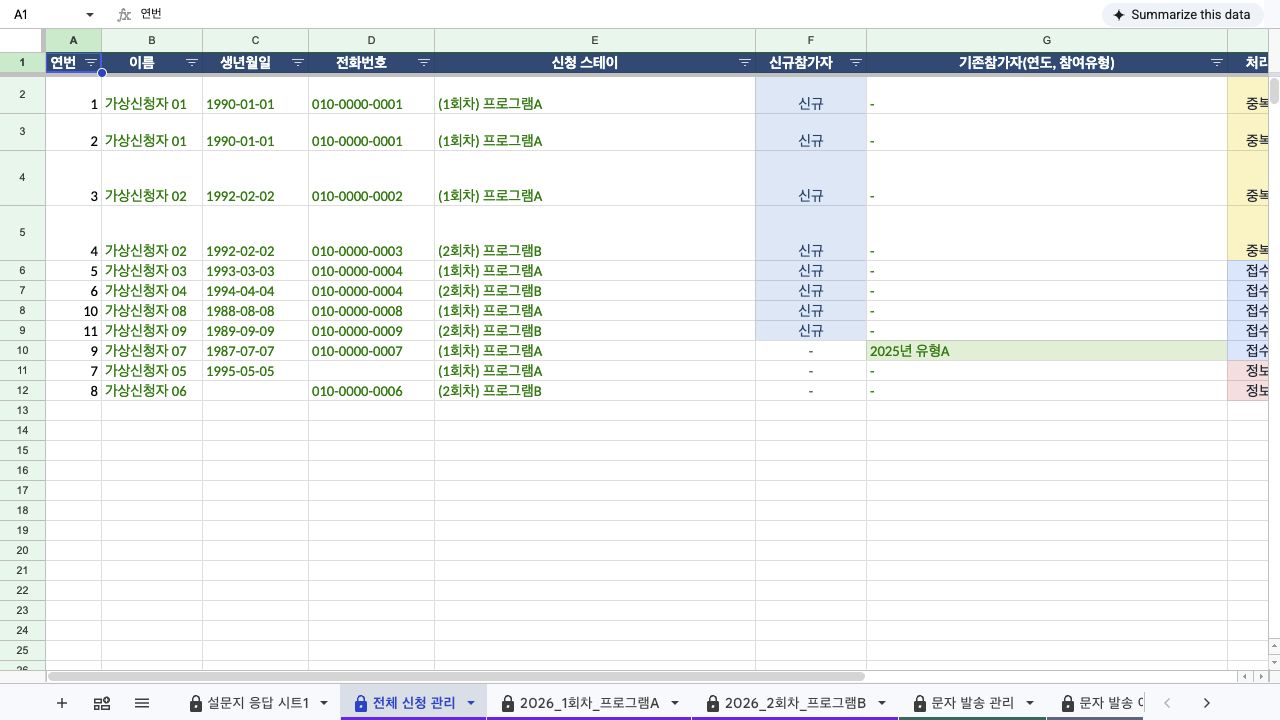Viewport: 1280px width, 720px height.
Task: Select the cell containing 가상신청자 09
Action: 152,331
